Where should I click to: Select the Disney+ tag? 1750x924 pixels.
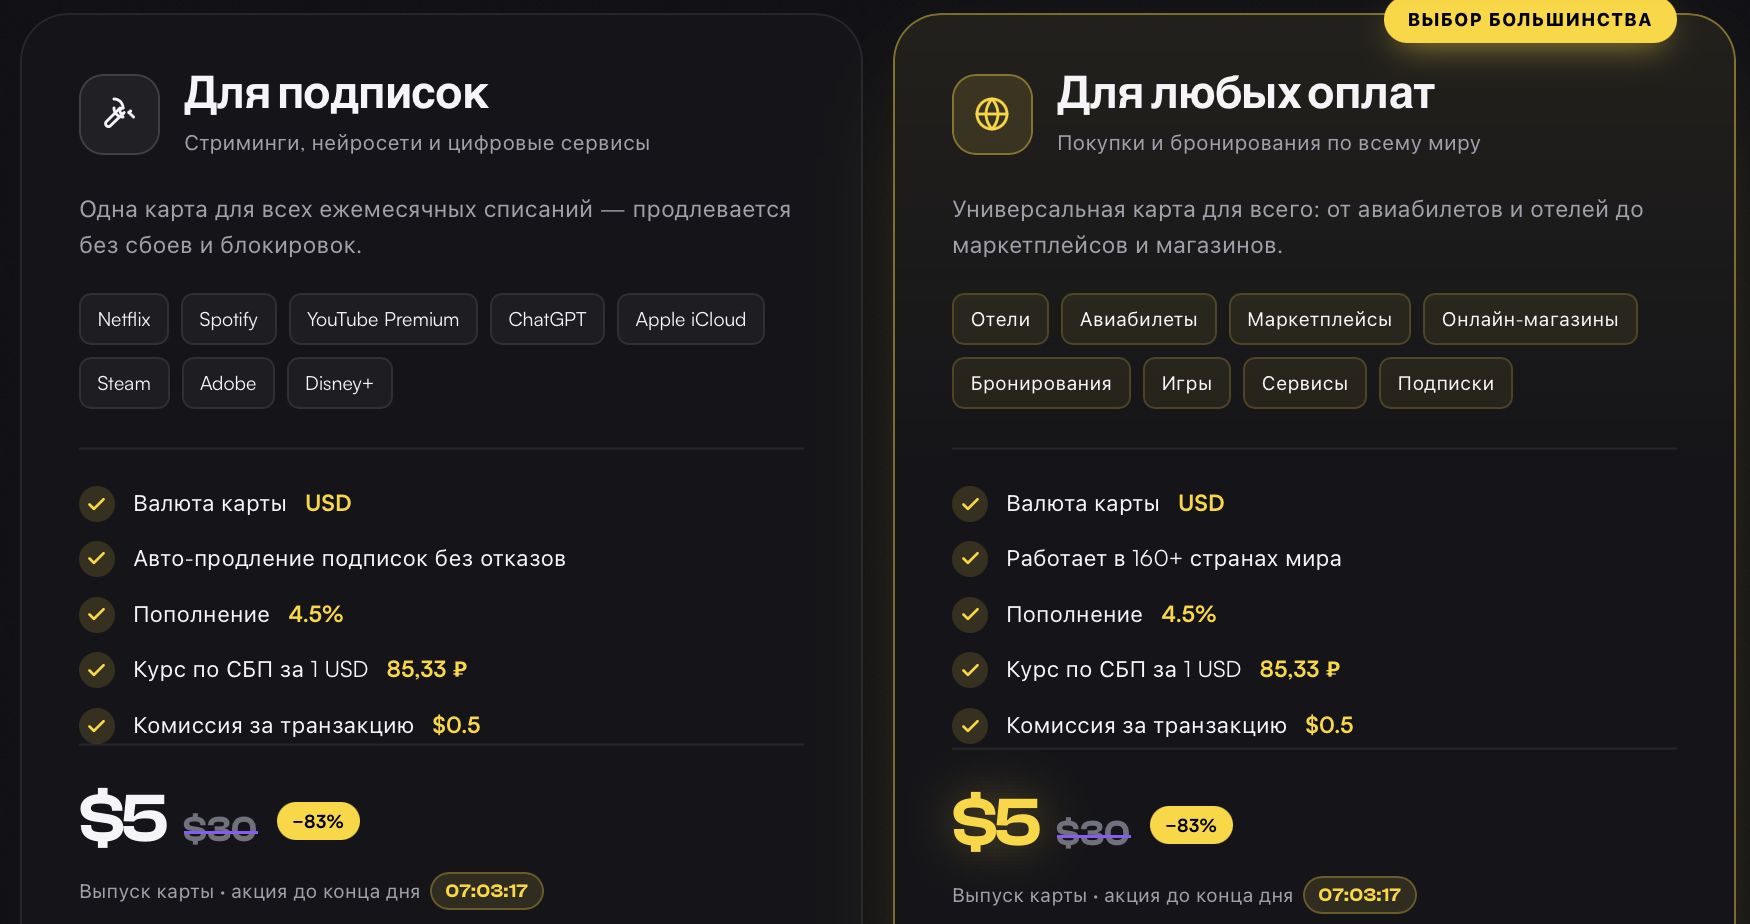click(x=339, y=383)
